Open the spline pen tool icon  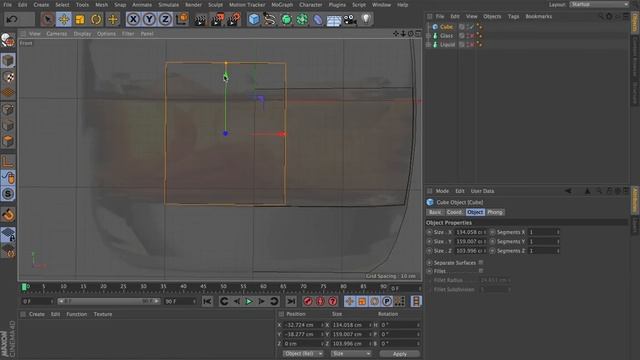(269, 19)
